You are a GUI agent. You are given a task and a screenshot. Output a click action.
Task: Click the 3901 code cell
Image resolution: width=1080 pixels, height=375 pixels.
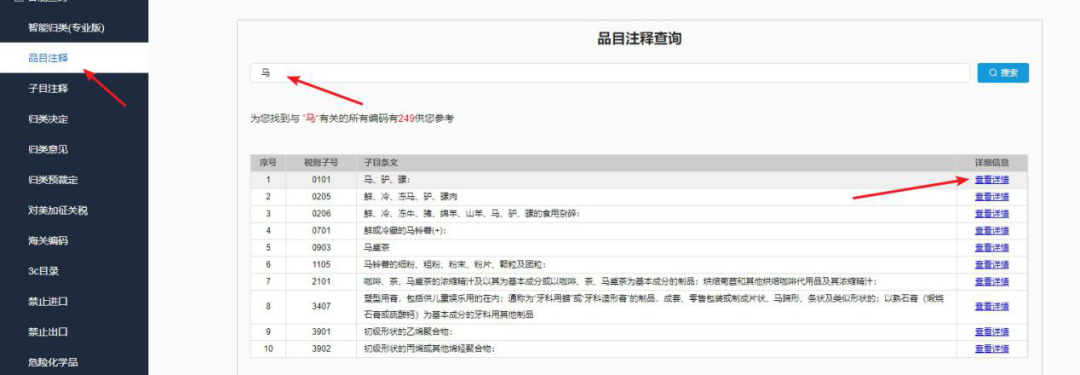click(321, 332)
